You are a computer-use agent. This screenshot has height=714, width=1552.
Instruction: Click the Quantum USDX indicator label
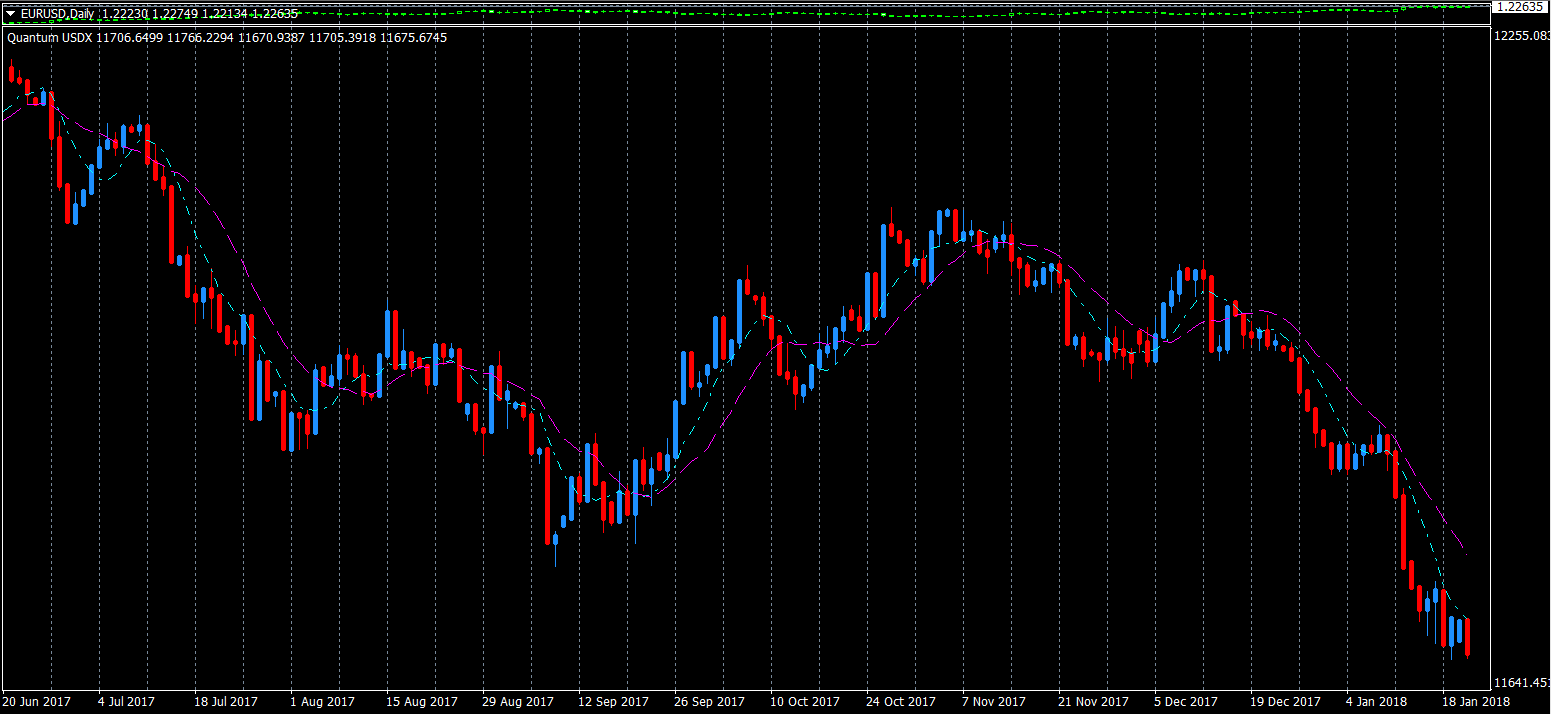tap(49, 37)
